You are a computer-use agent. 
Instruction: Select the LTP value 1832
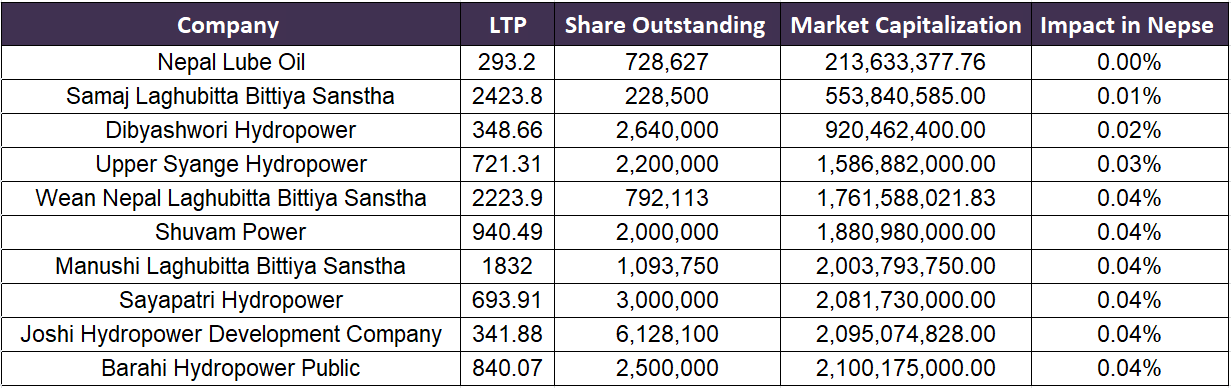tap(508, 267)
